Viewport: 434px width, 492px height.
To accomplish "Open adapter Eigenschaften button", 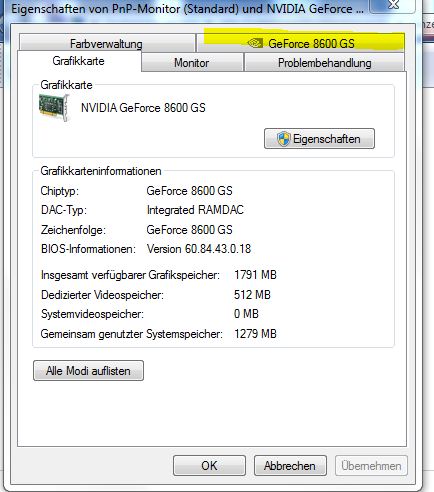I will tap(319, 139).
